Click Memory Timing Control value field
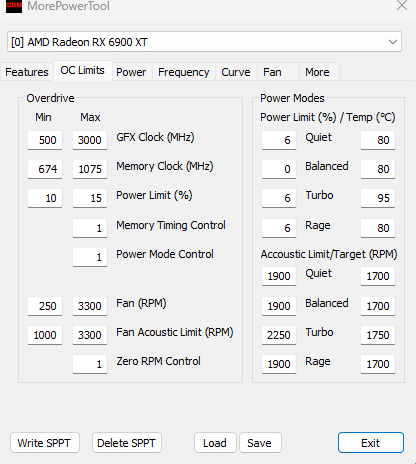416x464 pixels. (x=90, y=228)
